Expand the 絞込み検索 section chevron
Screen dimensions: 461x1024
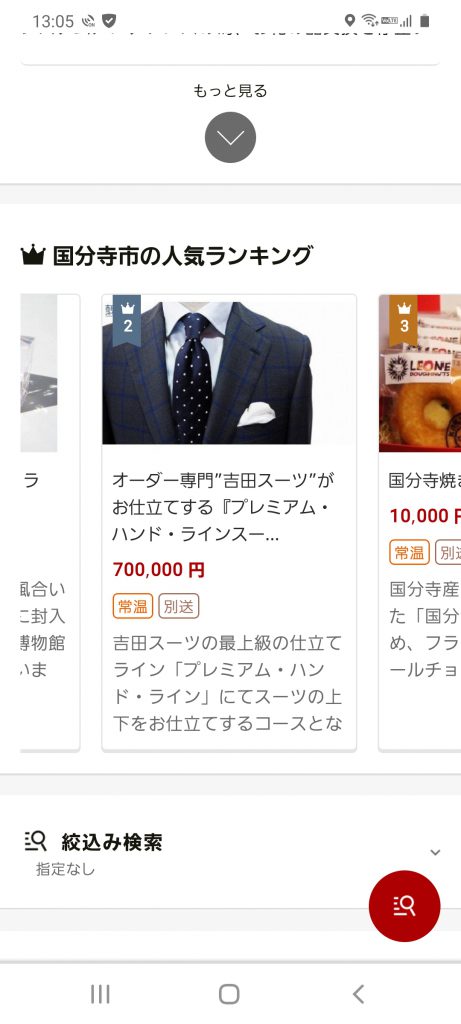pos(436,852)
